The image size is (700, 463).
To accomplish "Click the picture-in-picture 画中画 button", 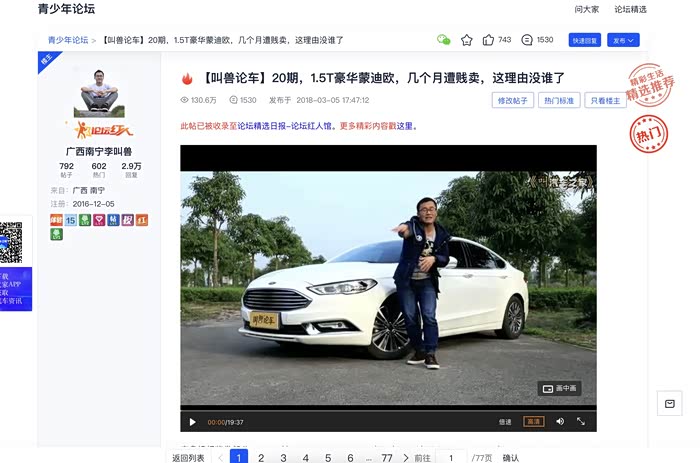I will pos(559,388).
